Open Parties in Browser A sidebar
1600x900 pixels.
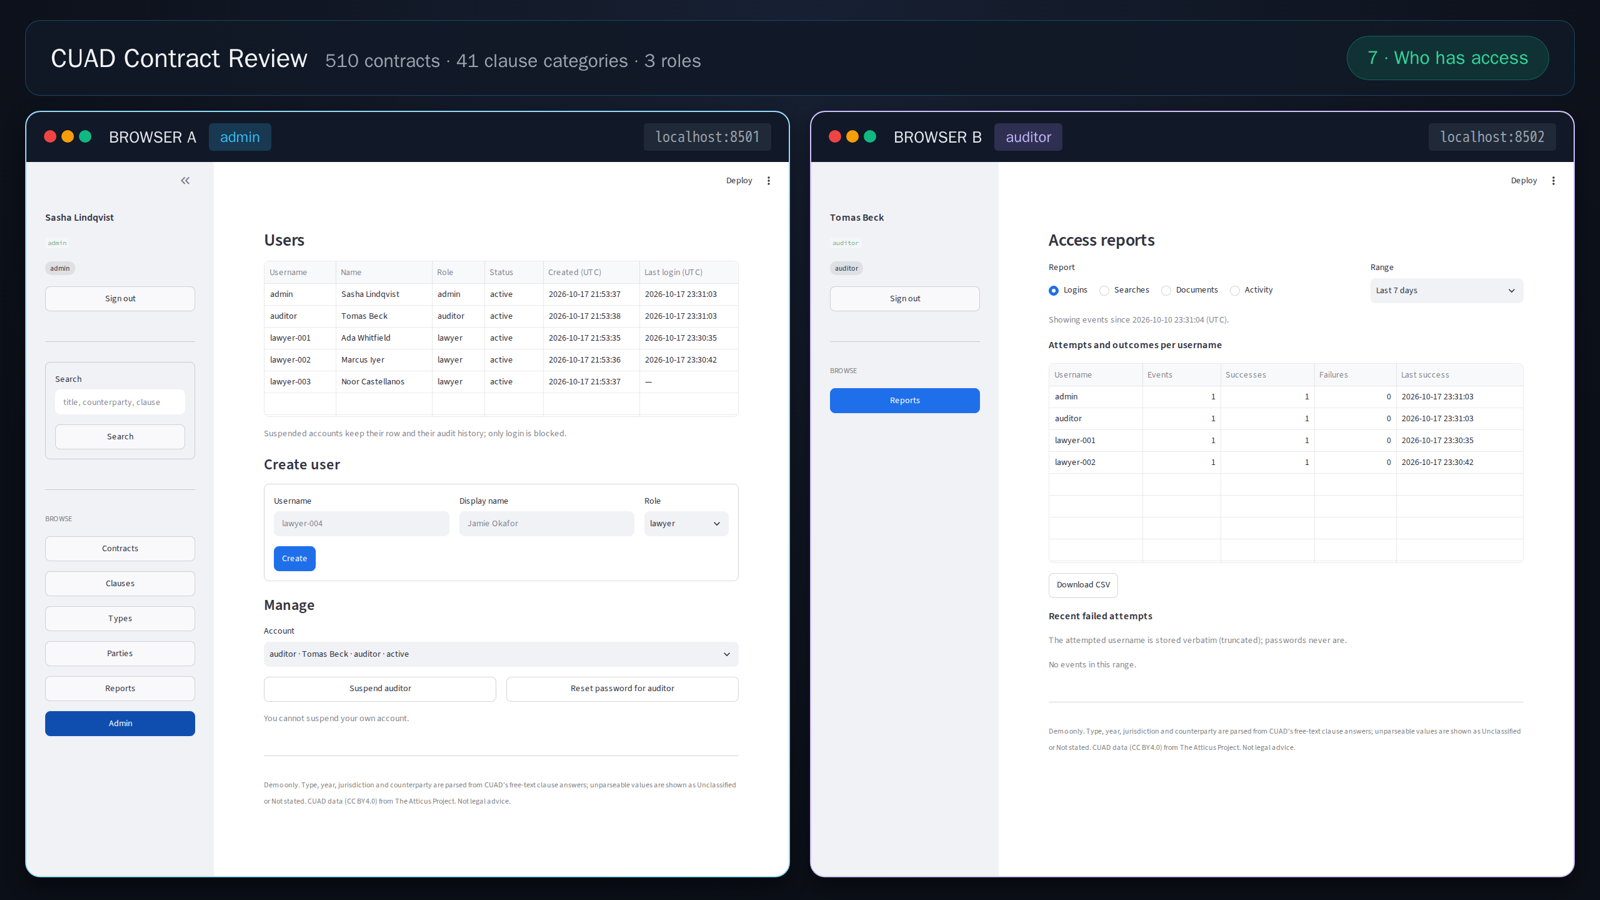(120, 654)
